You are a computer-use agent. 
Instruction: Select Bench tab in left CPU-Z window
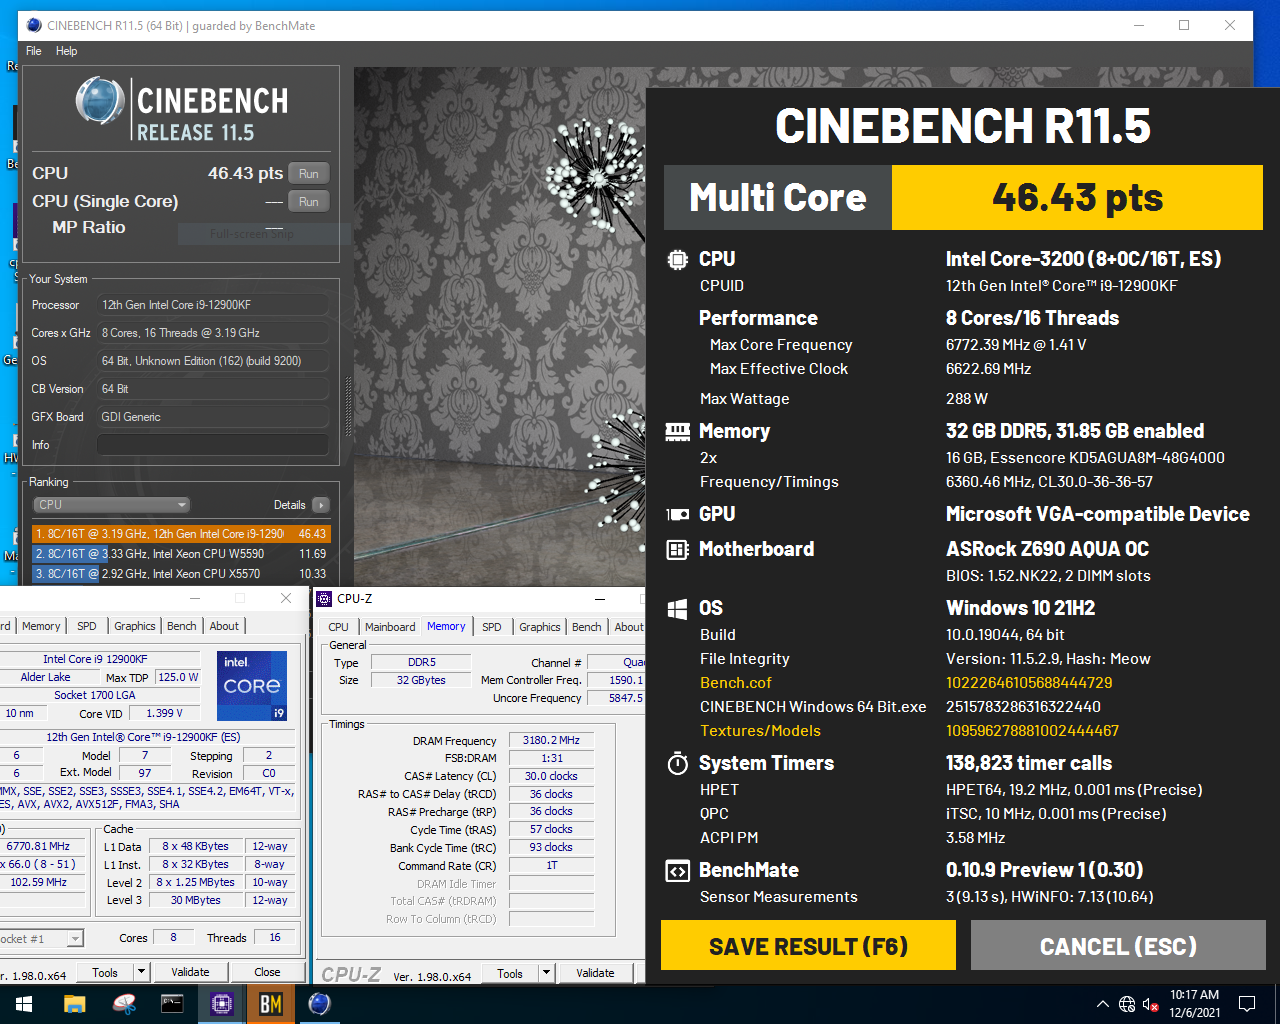click(x=182, y=626)
